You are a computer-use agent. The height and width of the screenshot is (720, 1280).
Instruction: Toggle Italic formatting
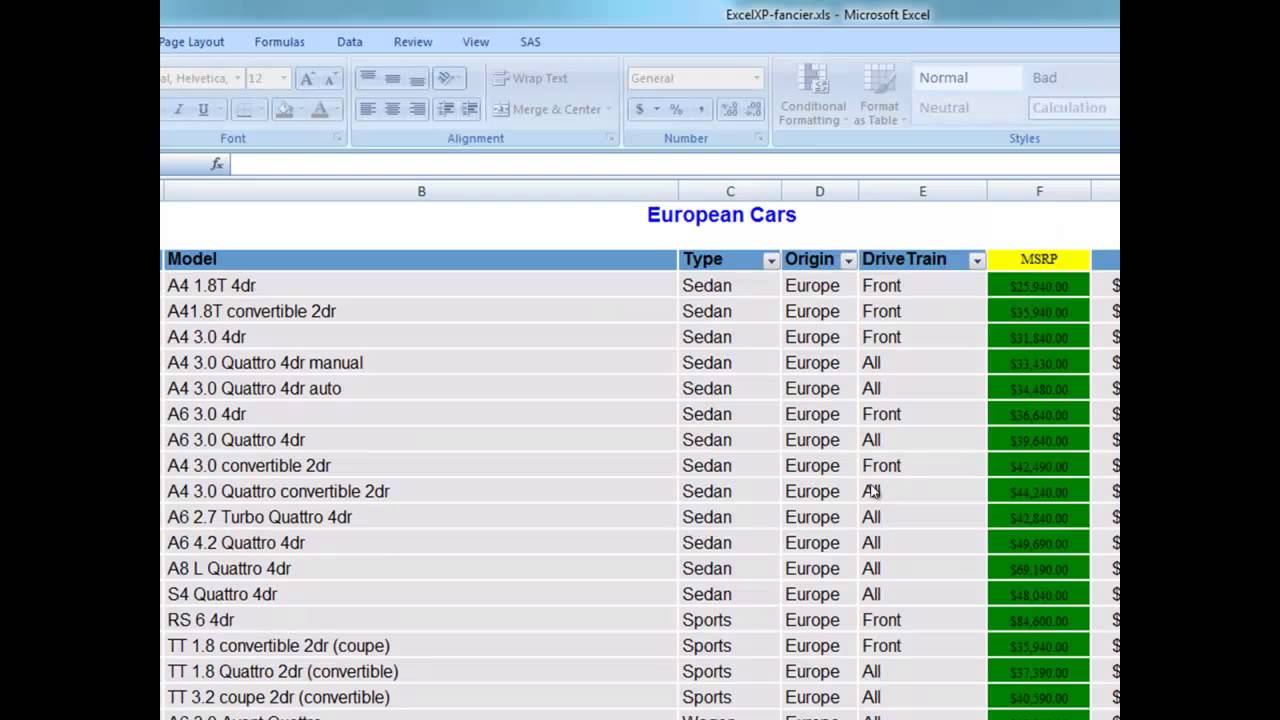[x=179, y=109]
